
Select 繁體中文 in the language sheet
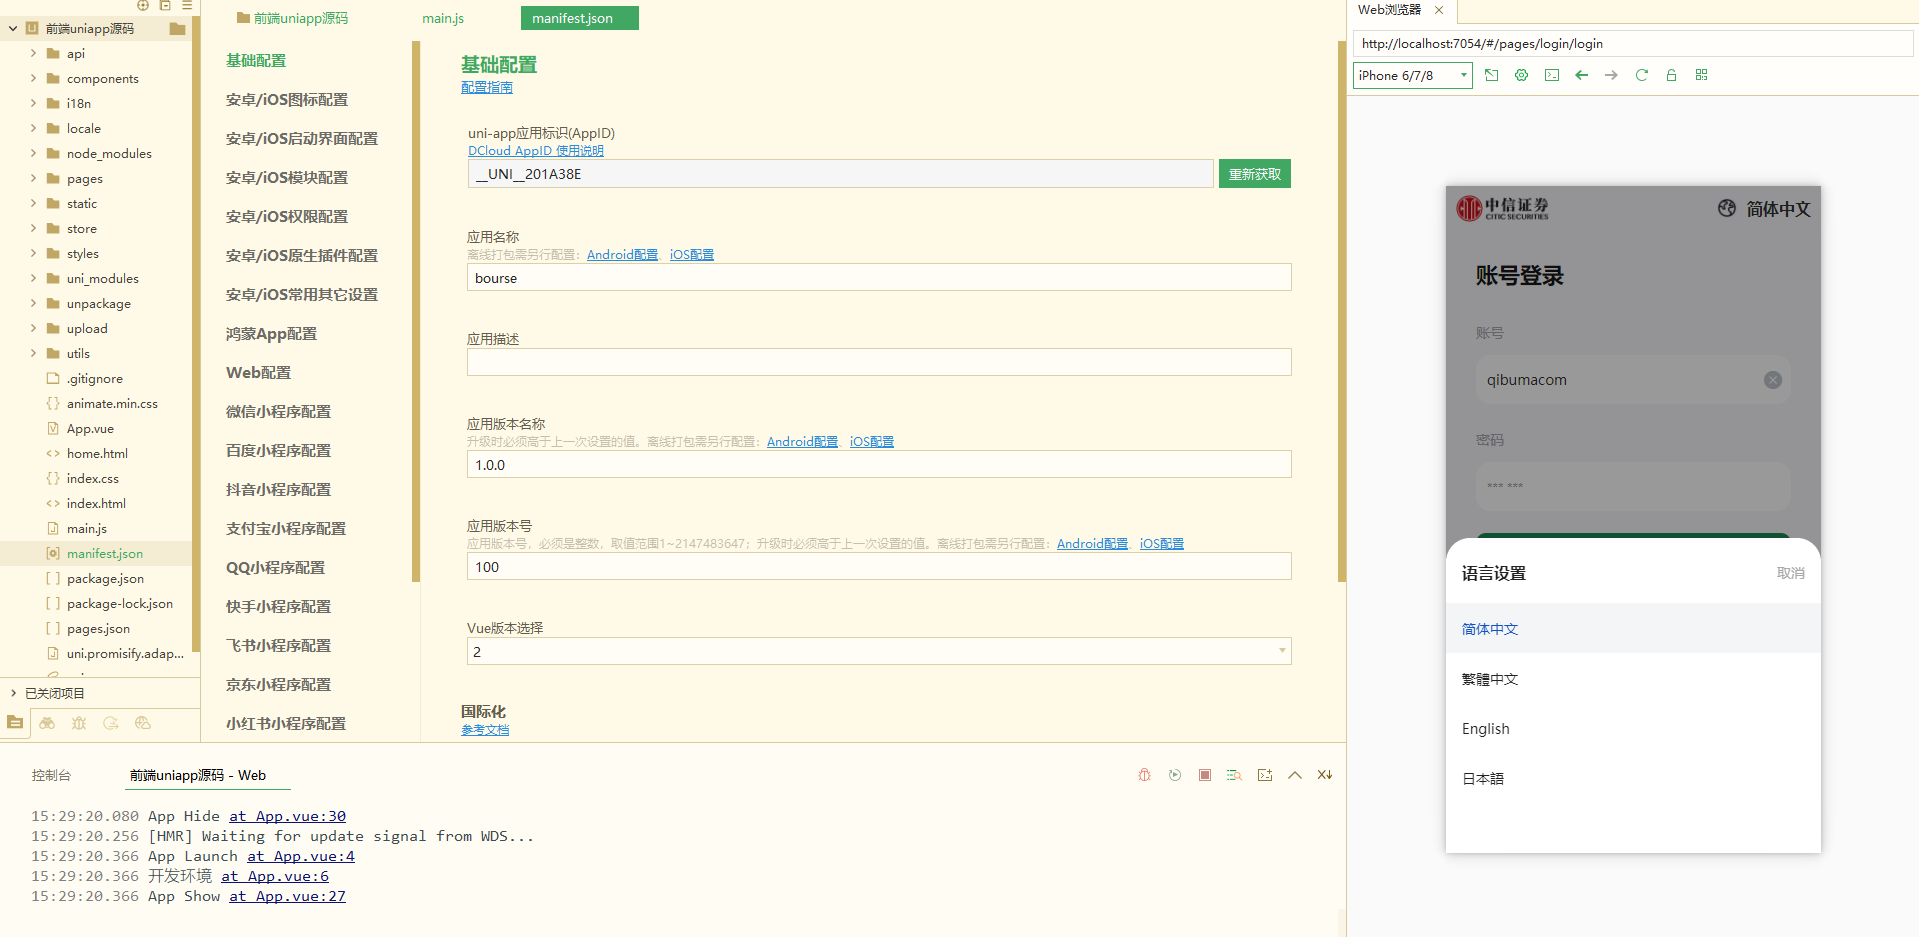tap(1633, 679)
